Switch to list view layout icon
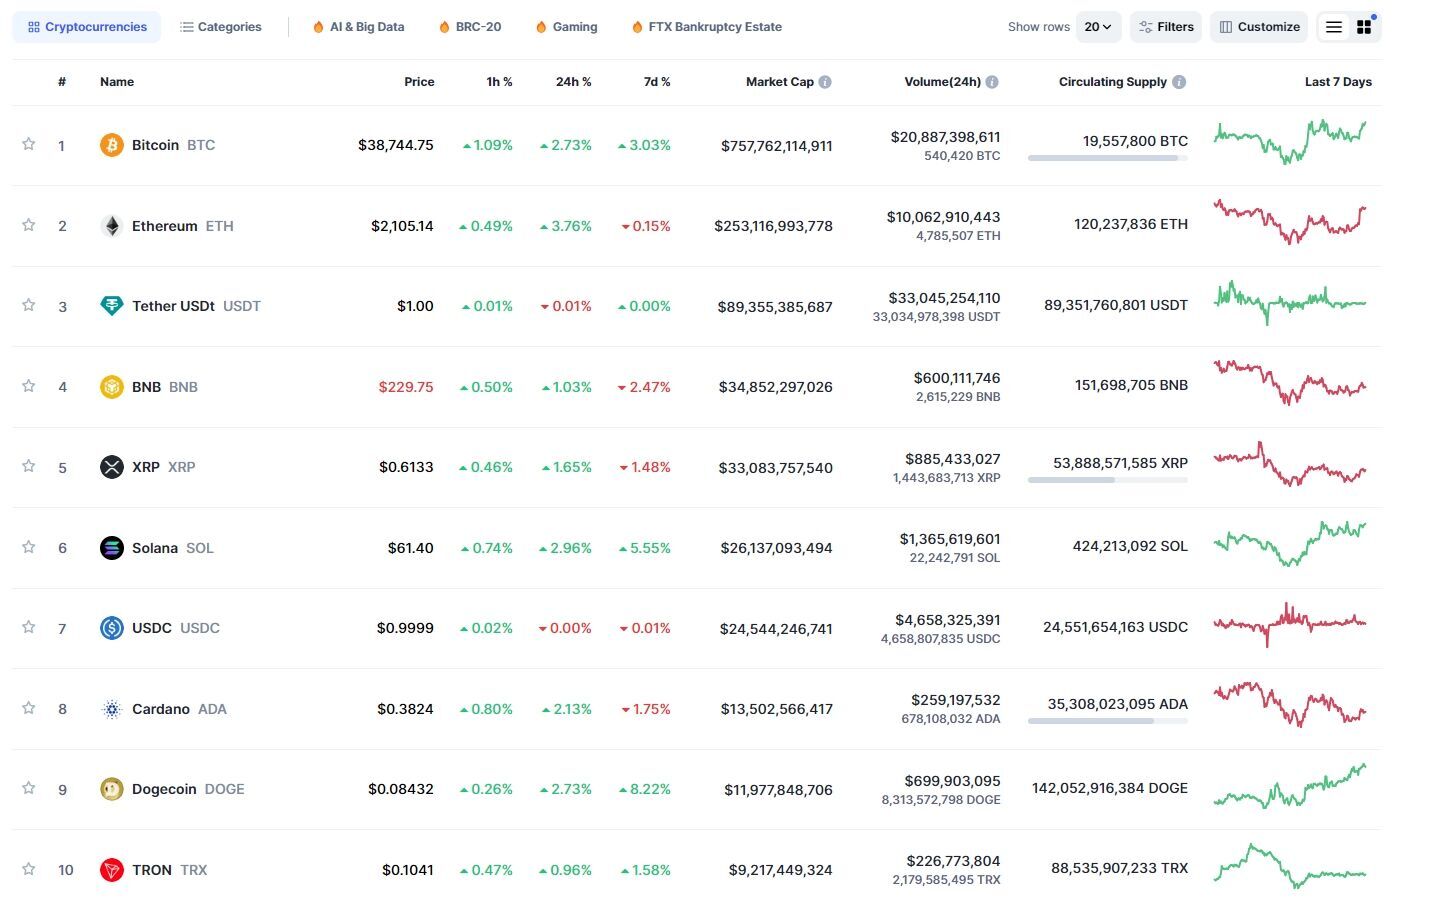 tap(1334, 27)
